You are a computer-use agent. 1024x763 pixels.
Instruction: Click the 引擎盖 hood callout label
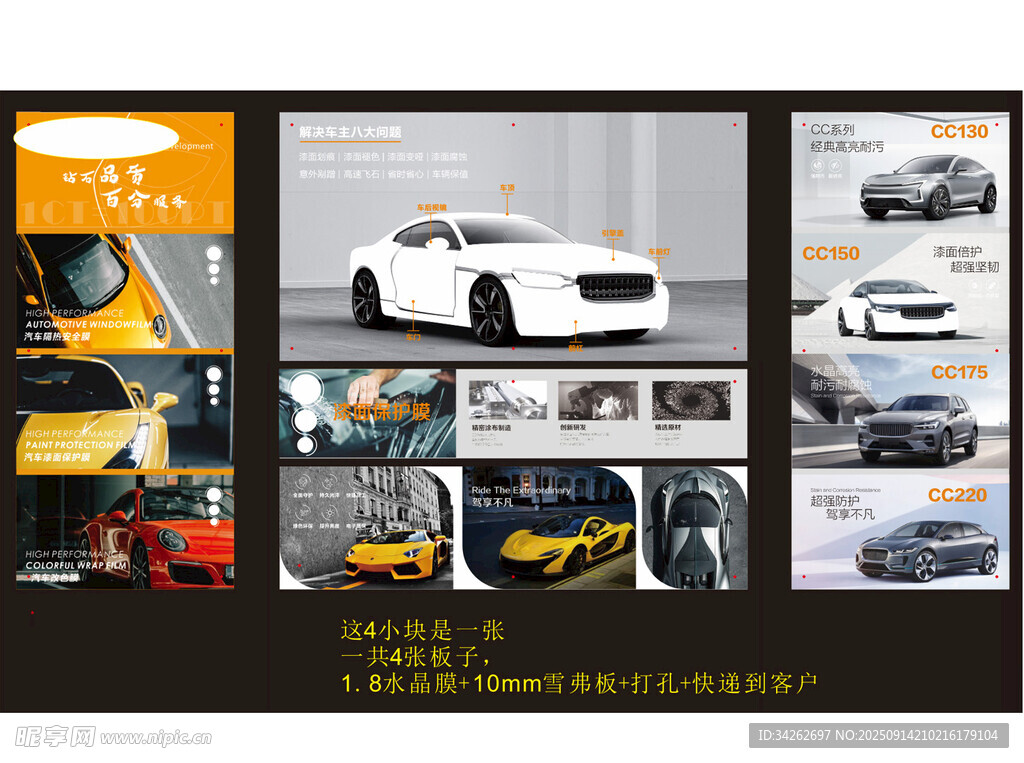[612, 232]
